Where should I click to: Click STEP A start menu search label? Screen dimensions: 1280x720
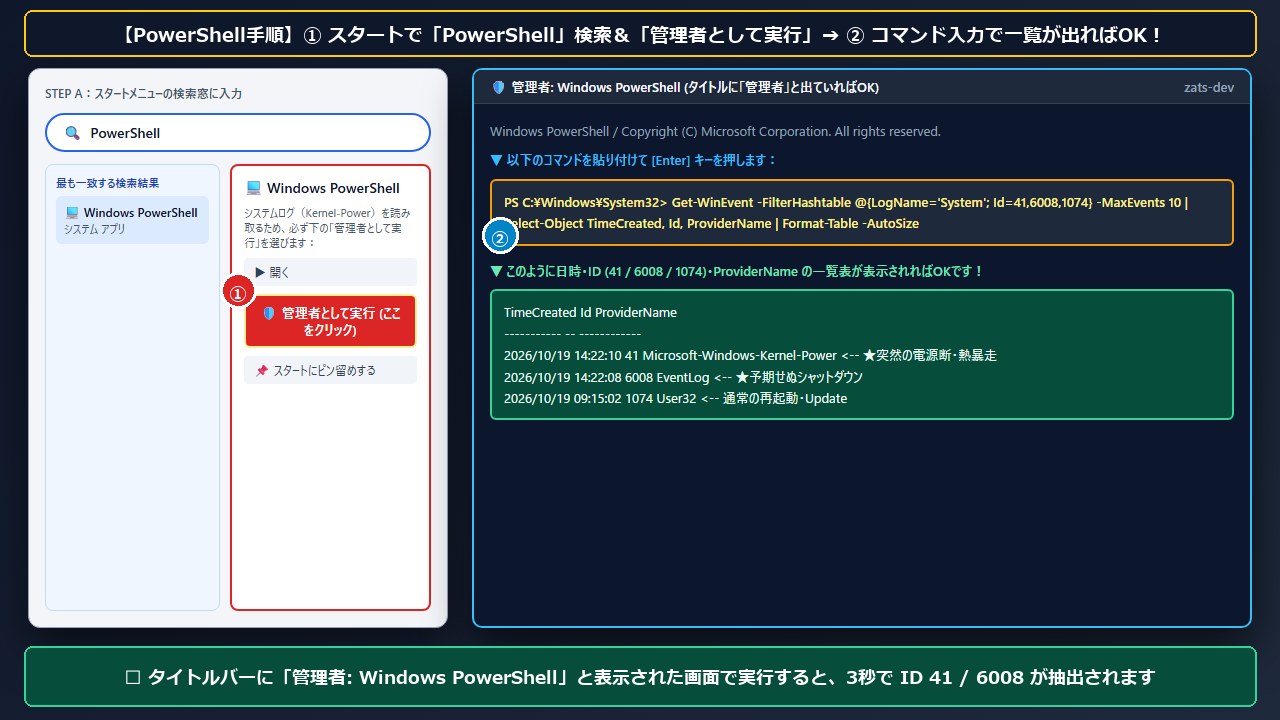tap(143, 93)
